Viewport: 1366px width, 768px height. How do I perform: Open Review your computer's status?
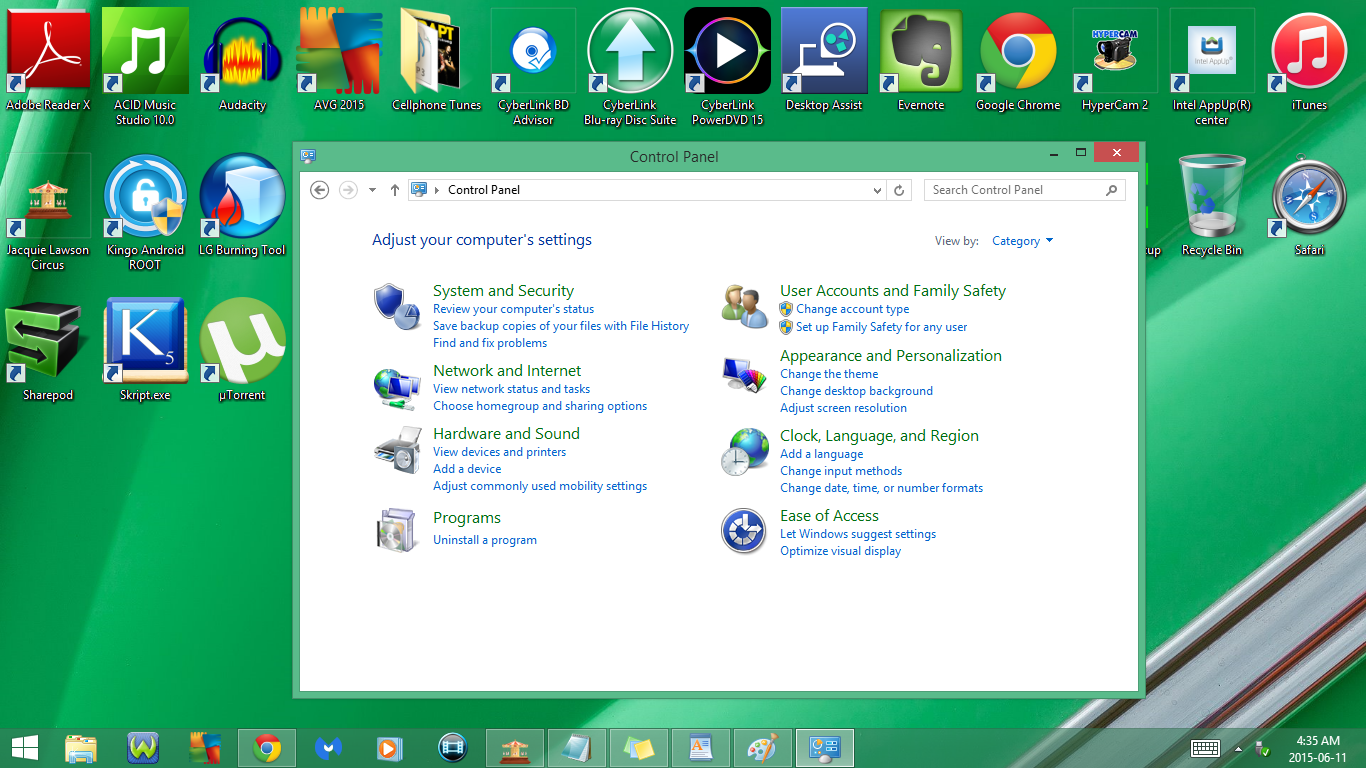click(x=513, y=309)
